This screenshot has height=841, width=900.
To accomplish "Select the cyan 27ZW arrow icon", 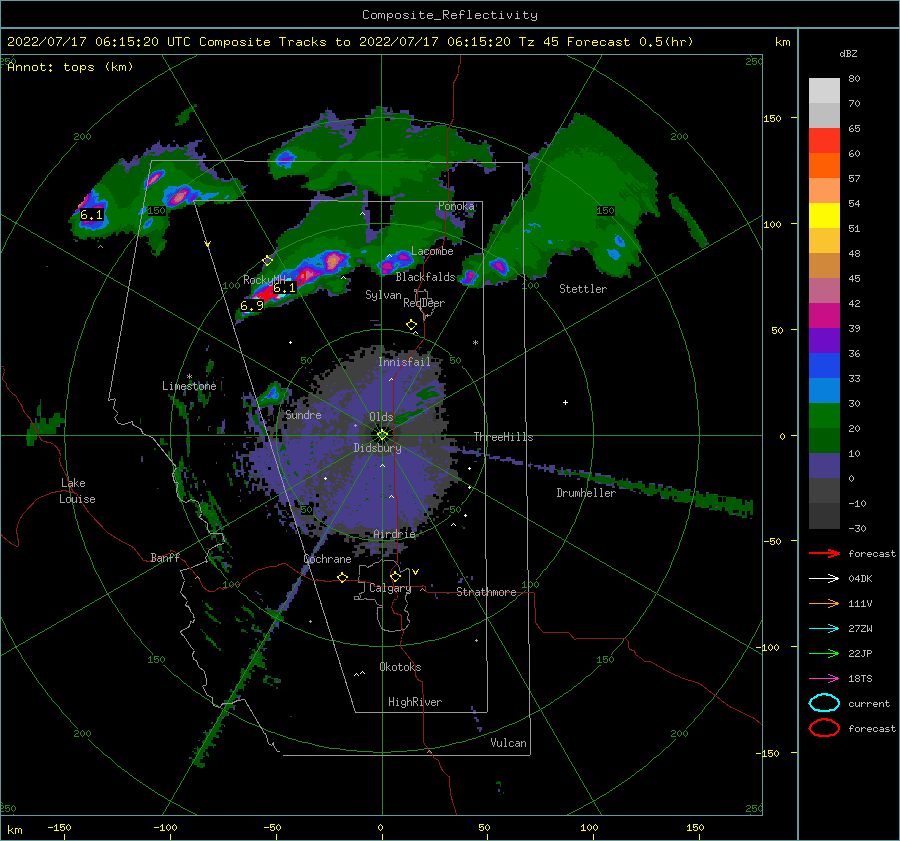I will (824, 629).
